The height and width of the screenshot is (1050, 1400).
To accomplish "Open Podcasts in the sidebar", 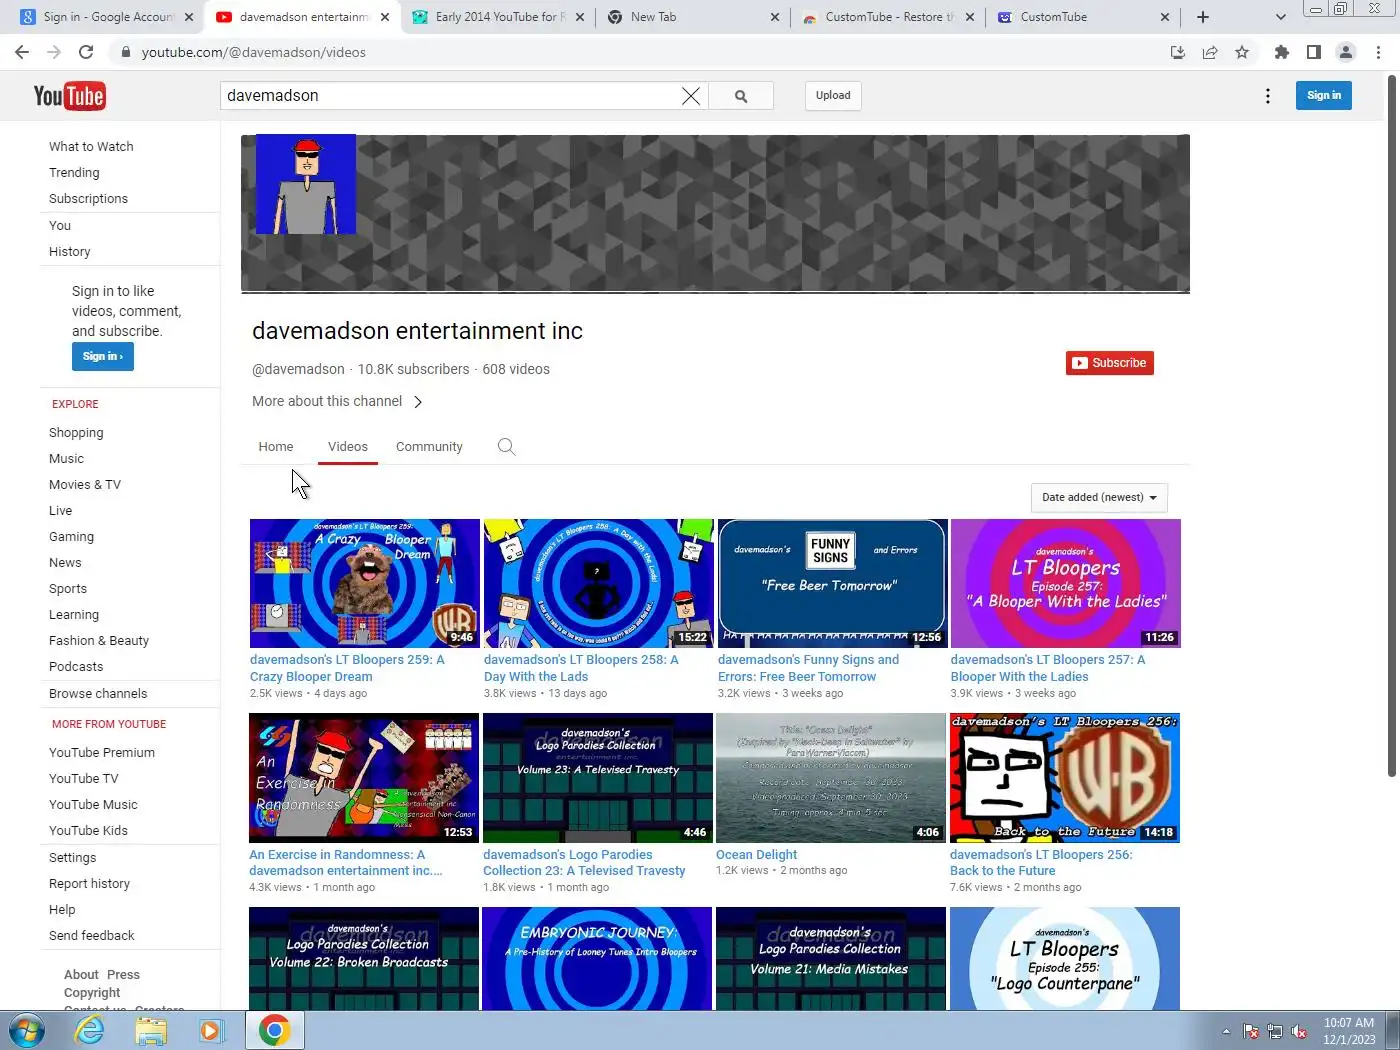I will (76, 667).
